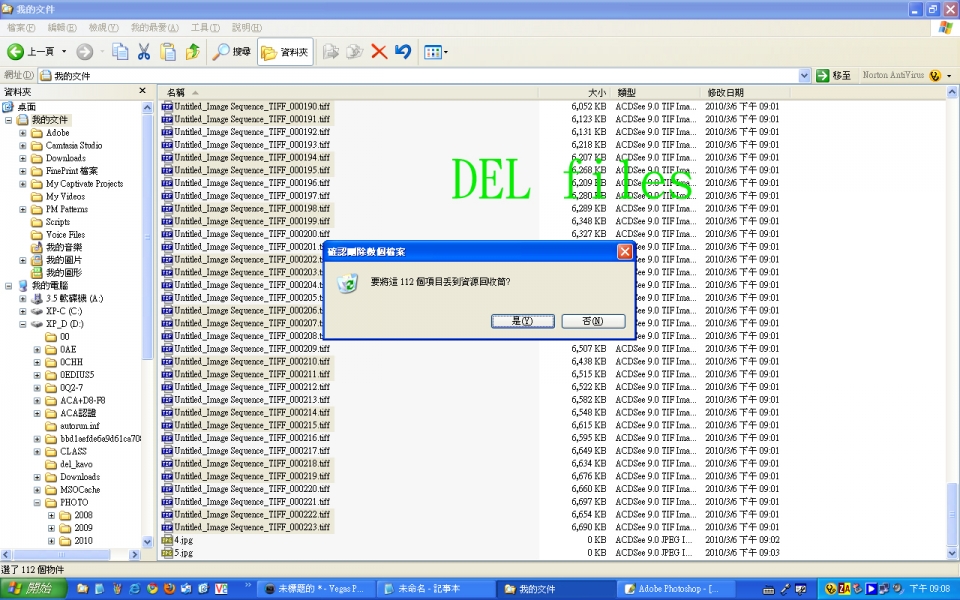Screen dimensions: 960x600
Task: Select the 4.jpg file
Action: pyautogui.click(x=183, y=540)
